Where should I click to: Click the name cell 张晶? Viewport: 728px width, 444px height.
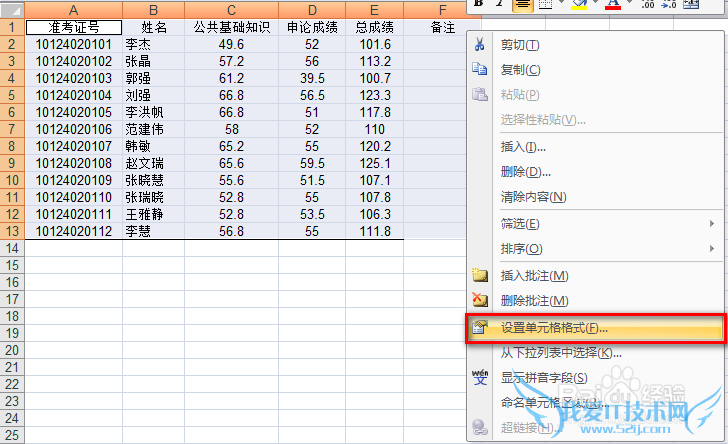point(154,61)
